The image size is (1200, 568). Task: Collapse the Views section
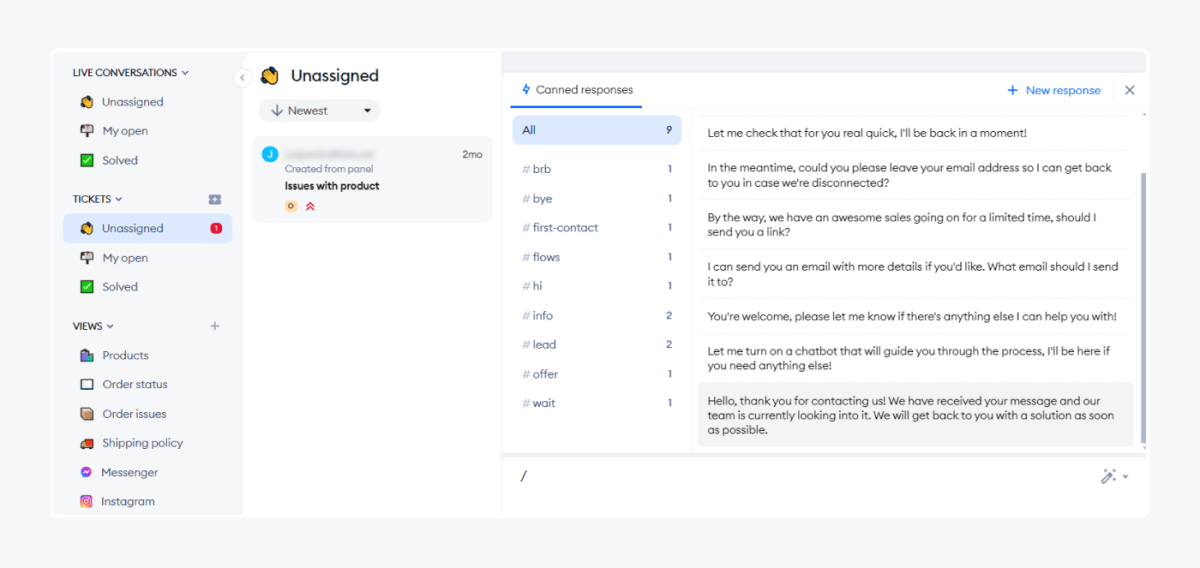pyautogui.click(x=93, y=326)
